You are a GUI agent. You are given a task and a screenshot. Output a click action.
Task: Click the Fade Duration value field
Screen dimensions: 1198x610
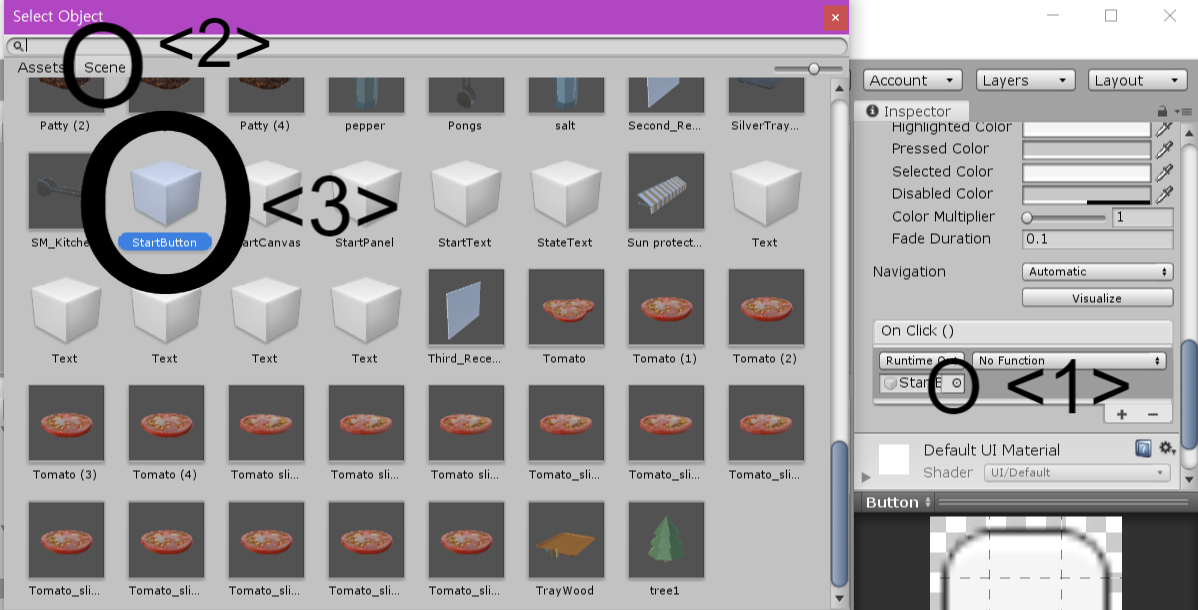(x=1097, y=239)
